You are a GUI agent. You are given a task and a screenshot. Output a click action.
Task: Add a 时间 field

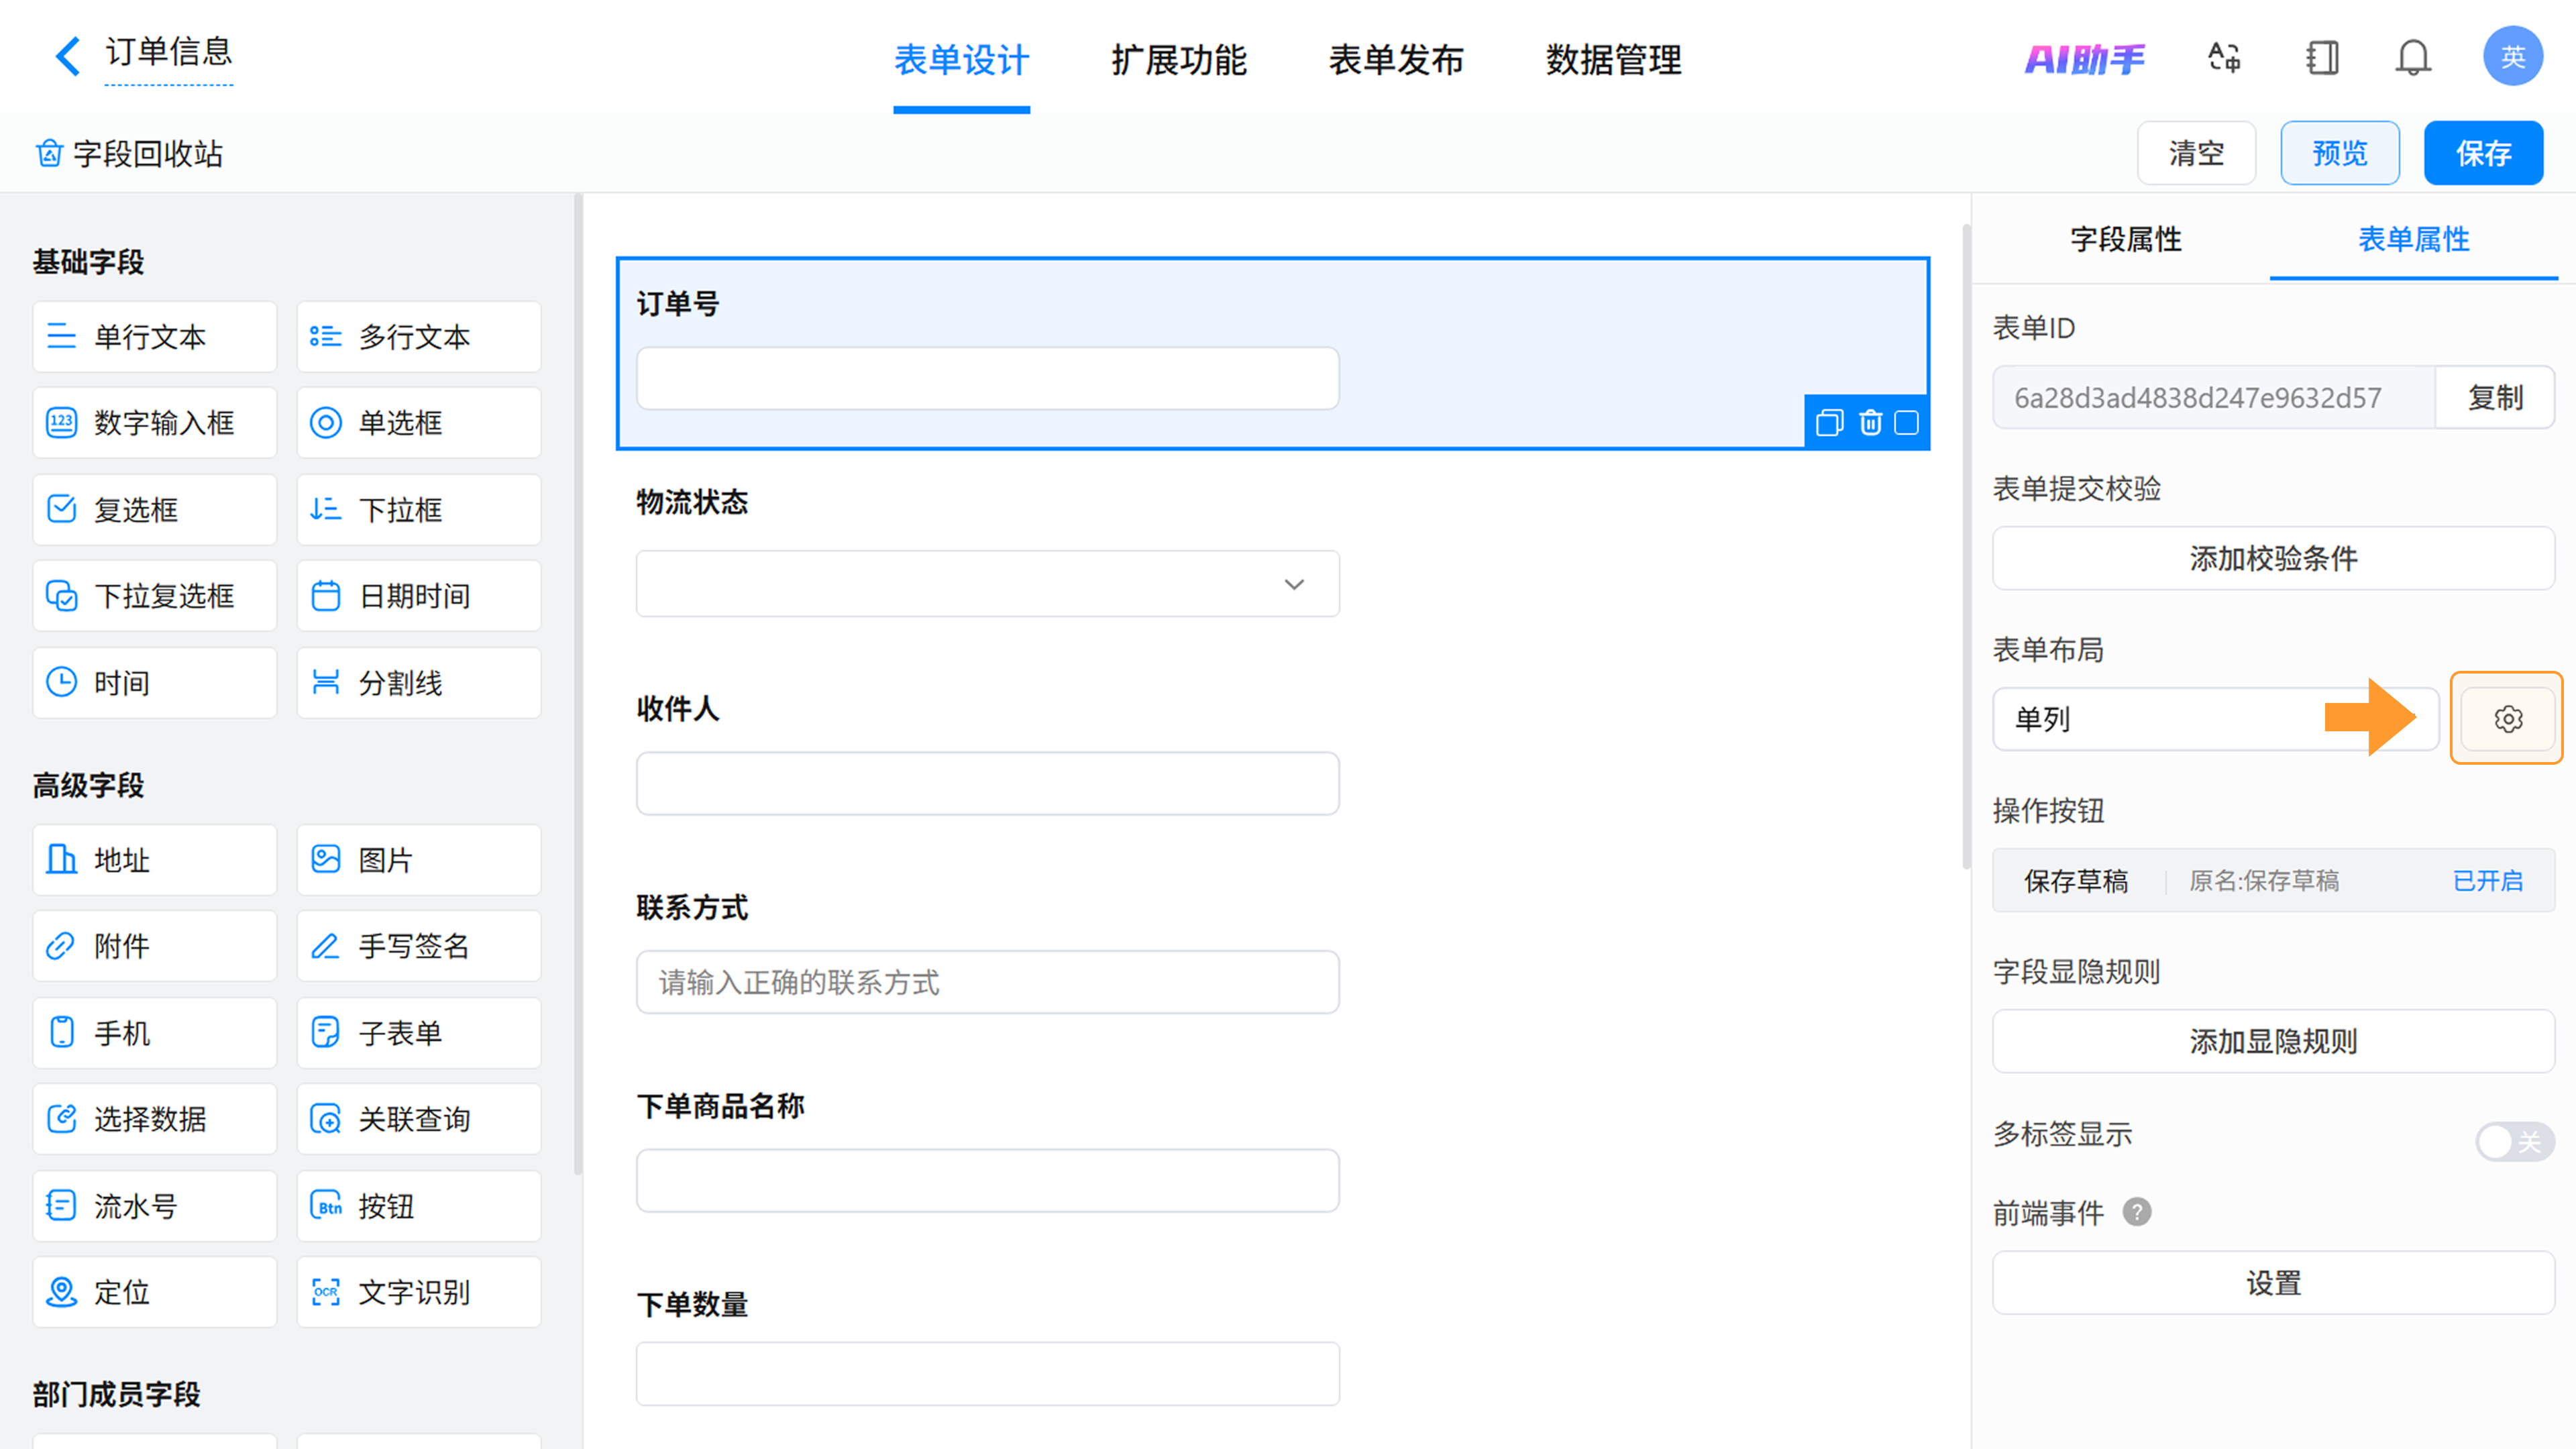tap(154, 683)
